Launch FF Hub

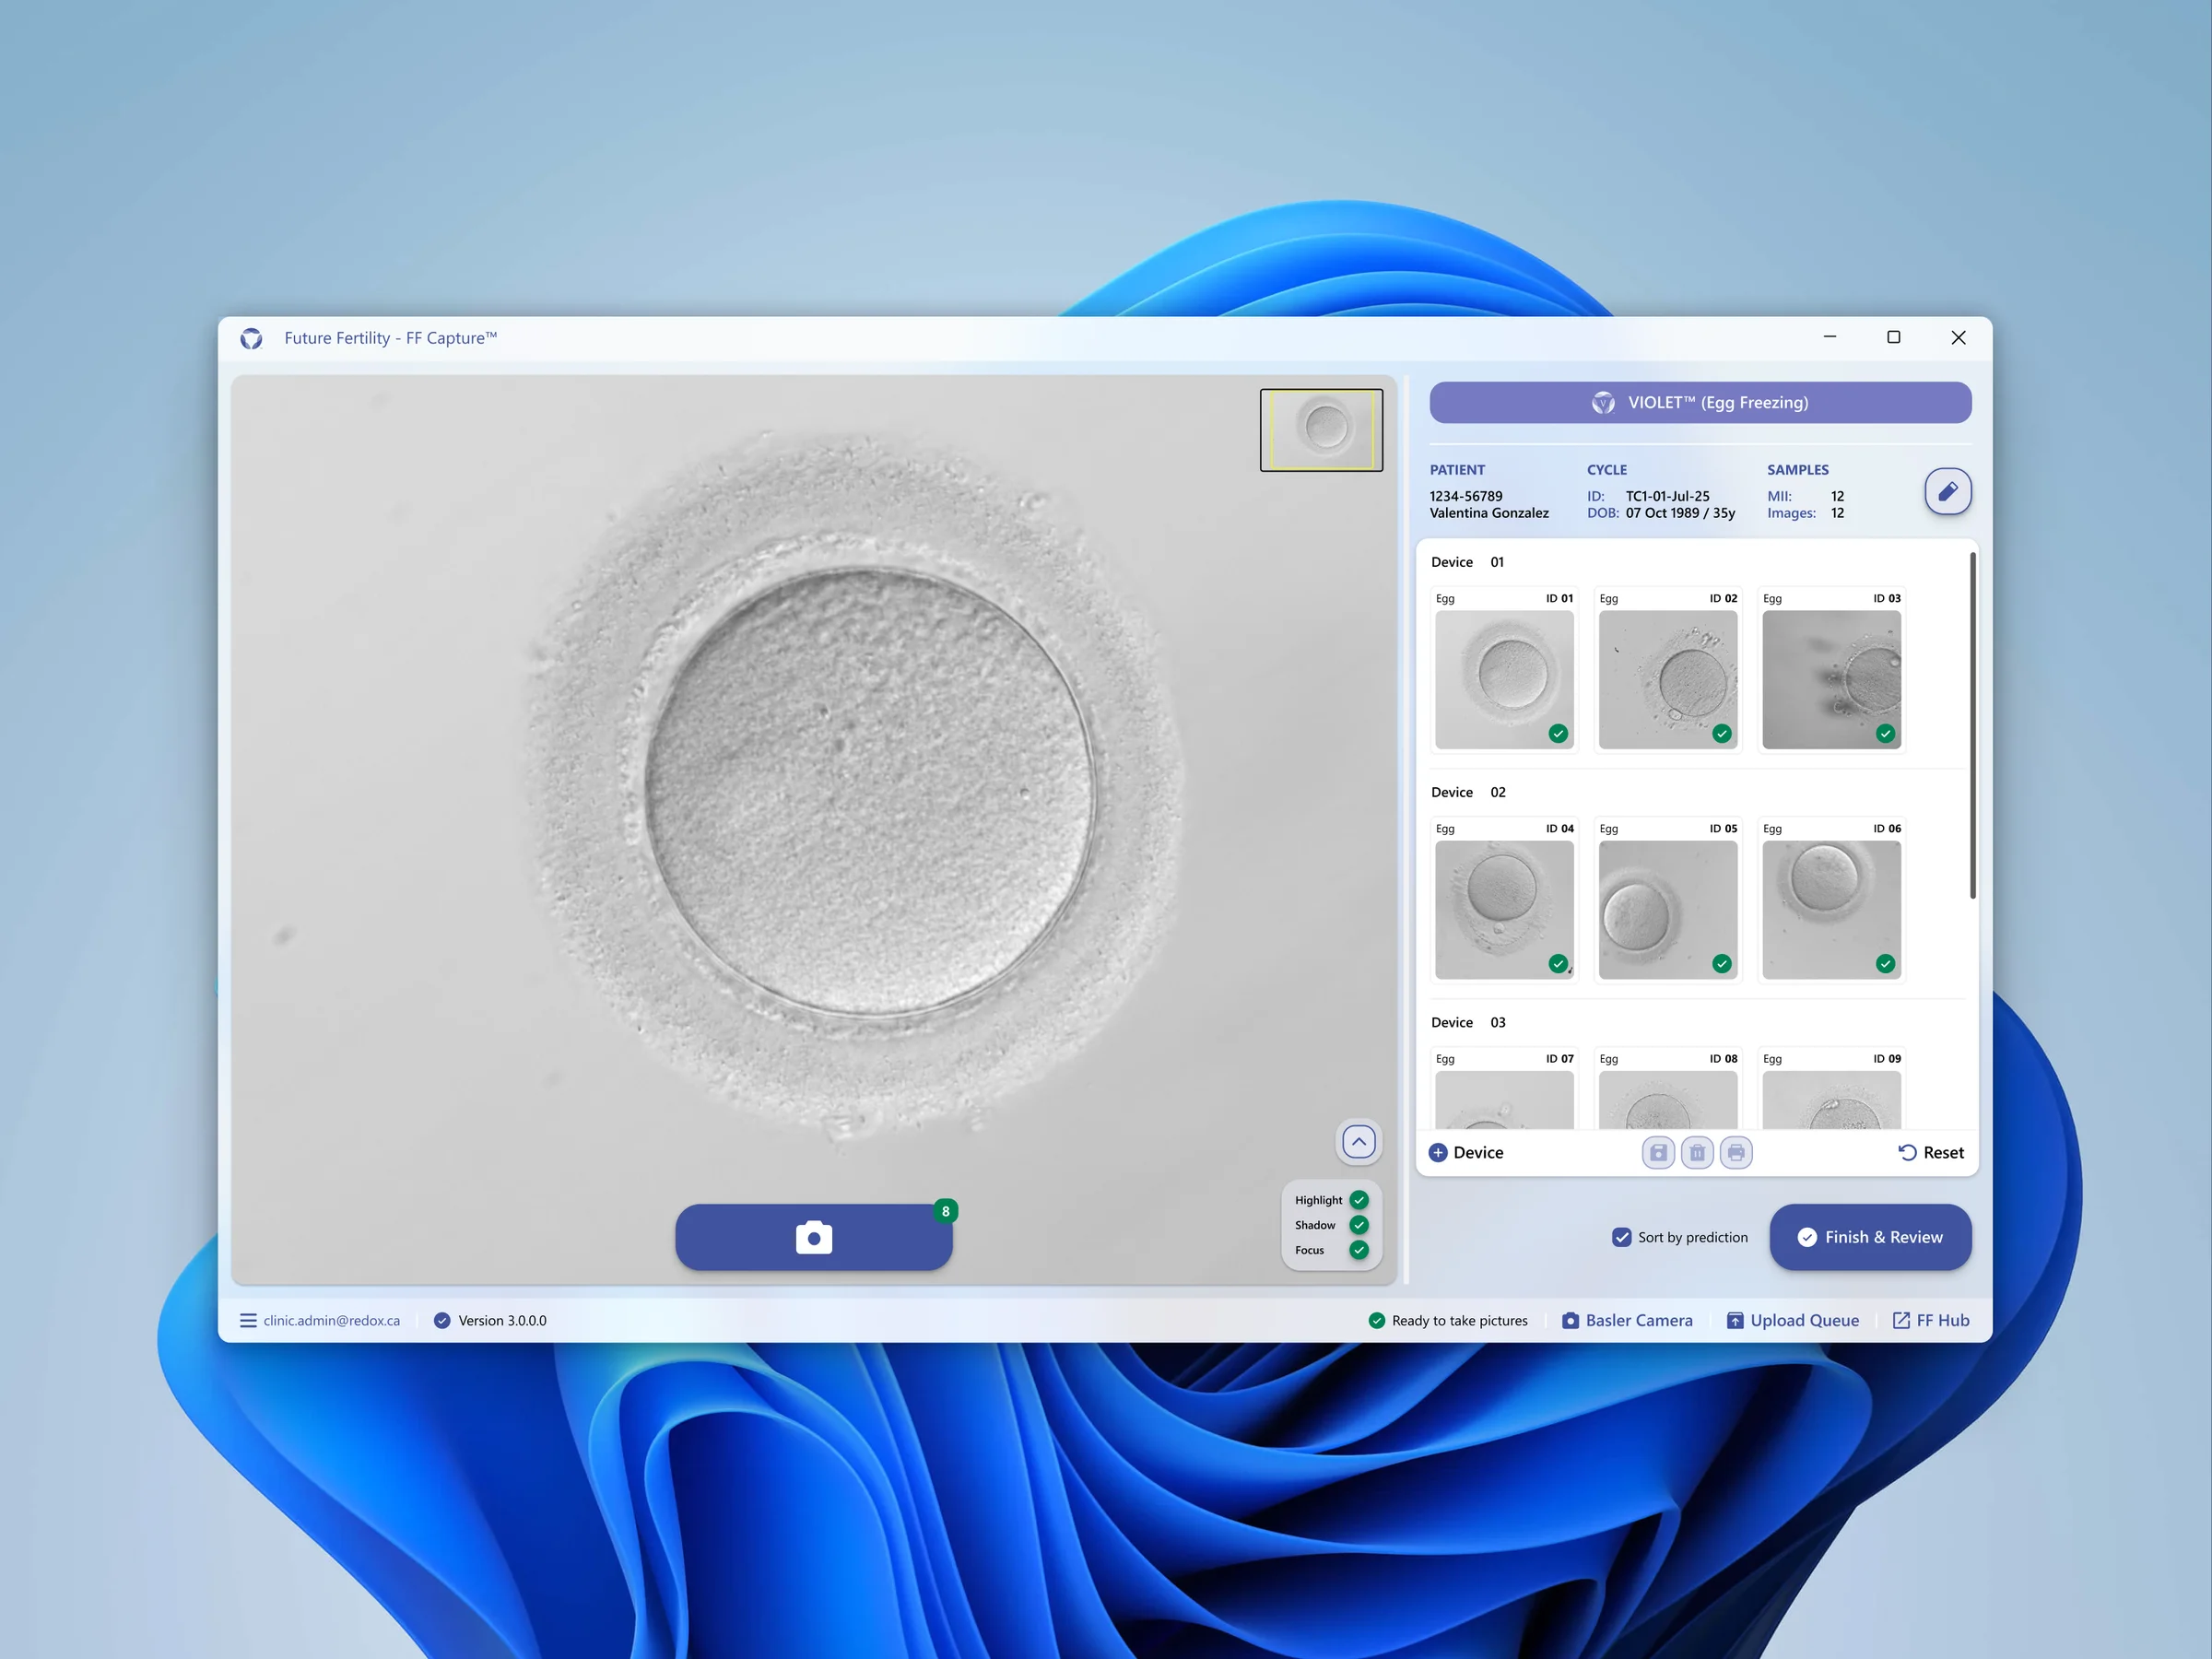pyautogui.click(x=1931, y=1320)
